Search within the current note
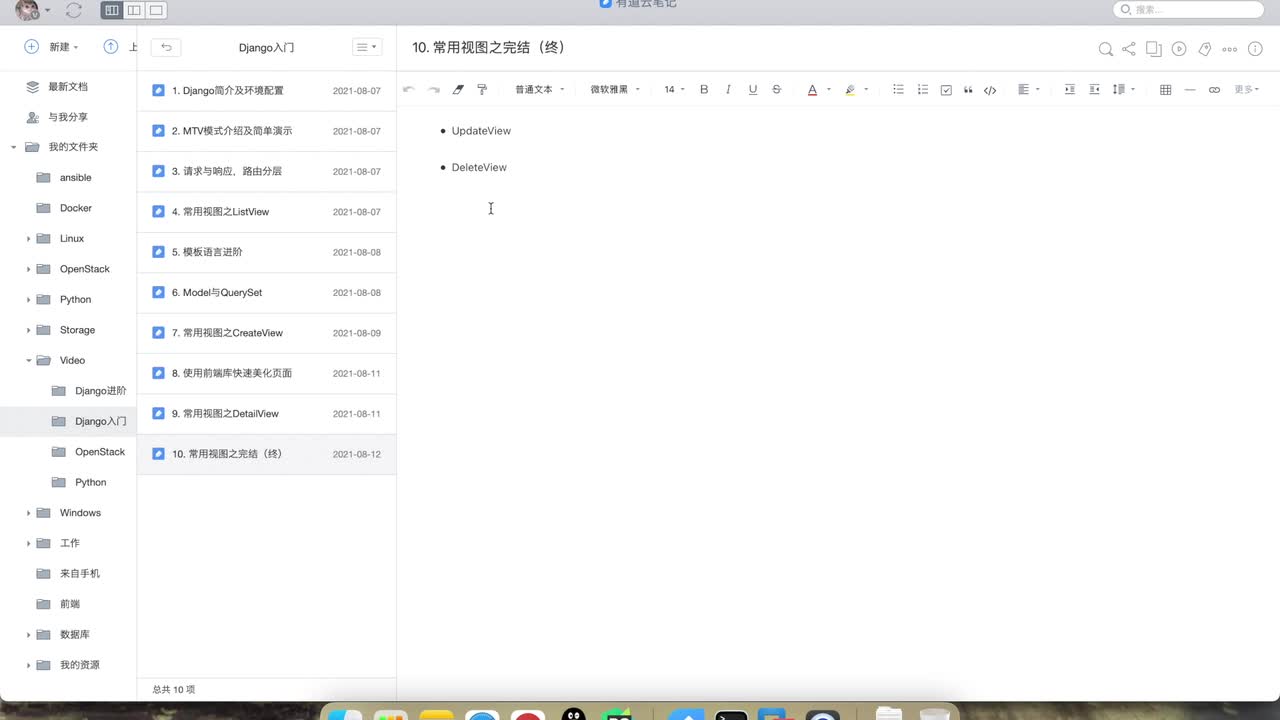 tap(1105, 49)
